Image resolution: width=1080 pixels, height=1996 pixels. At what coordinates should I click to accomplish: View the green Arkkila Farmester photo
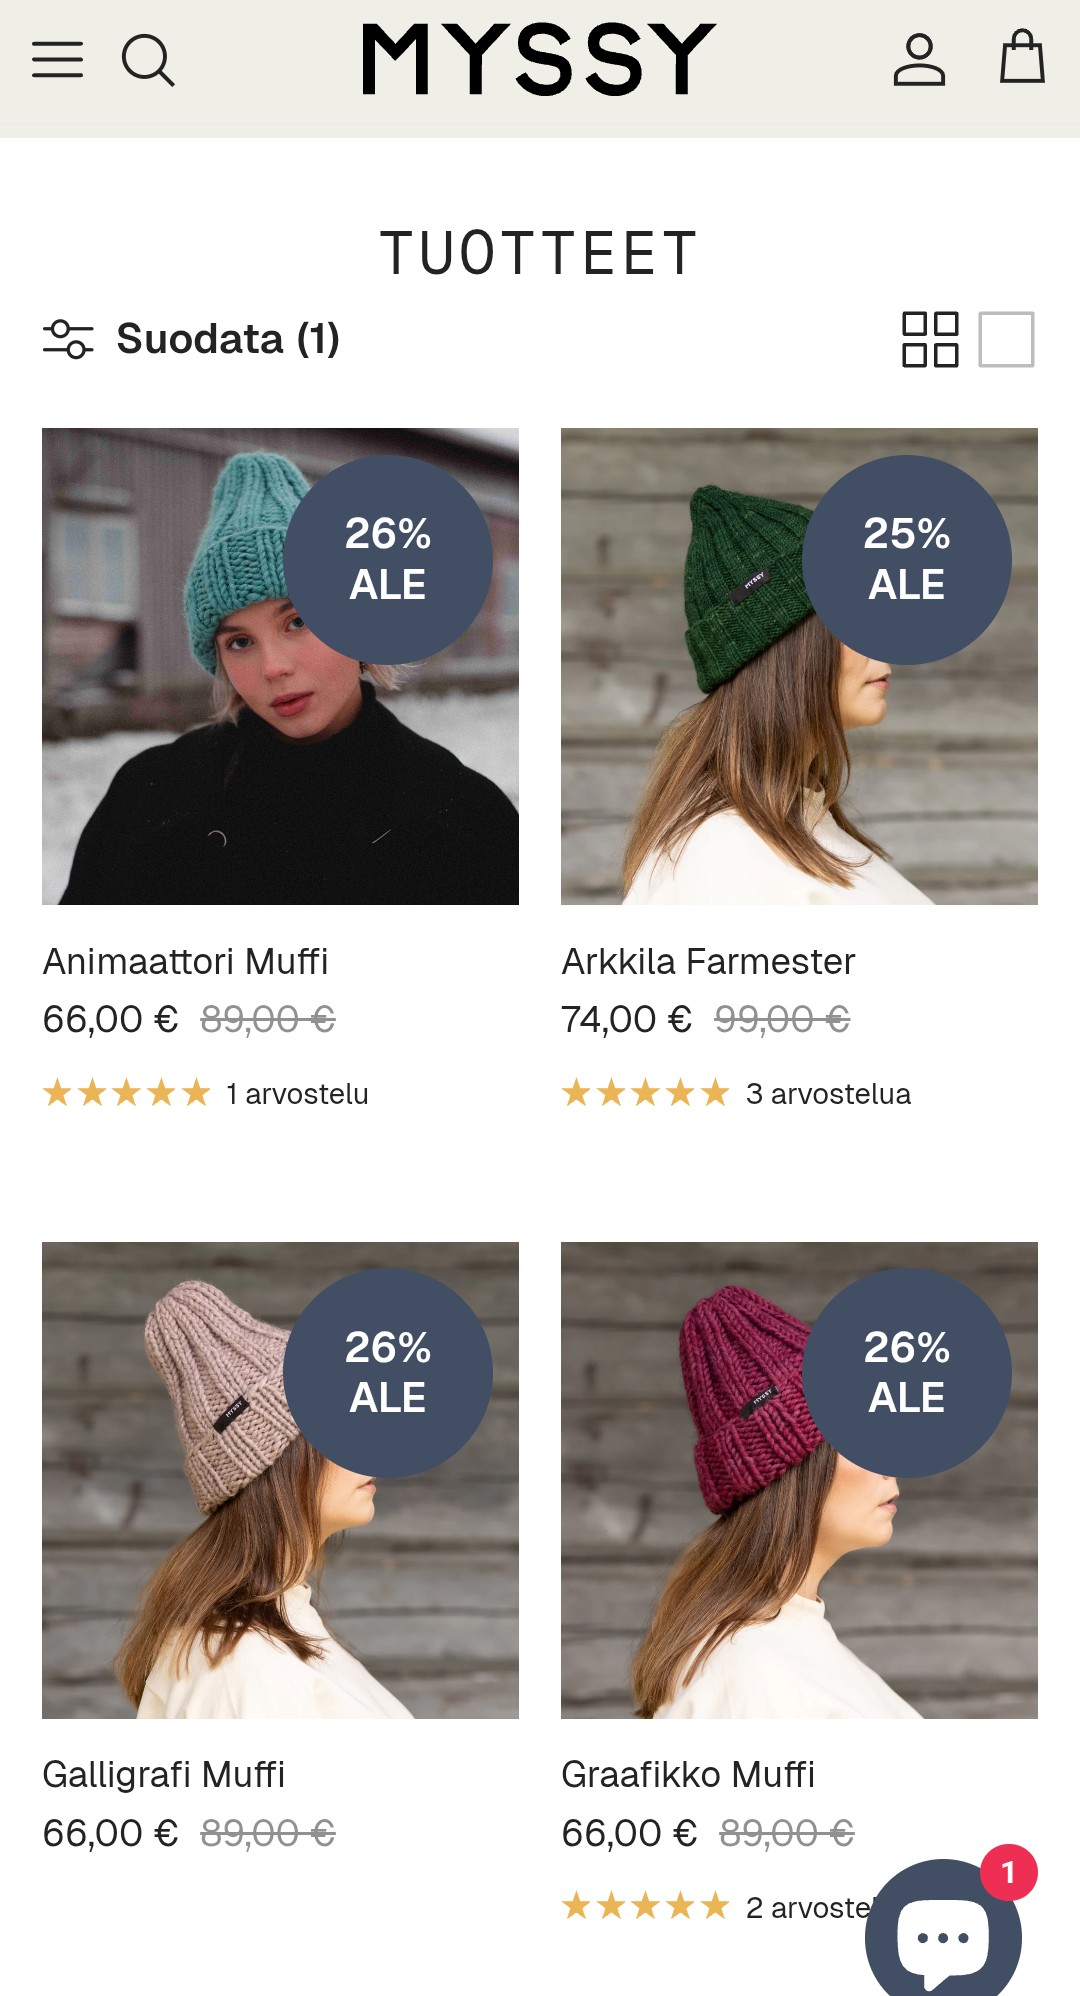point(799,666)
